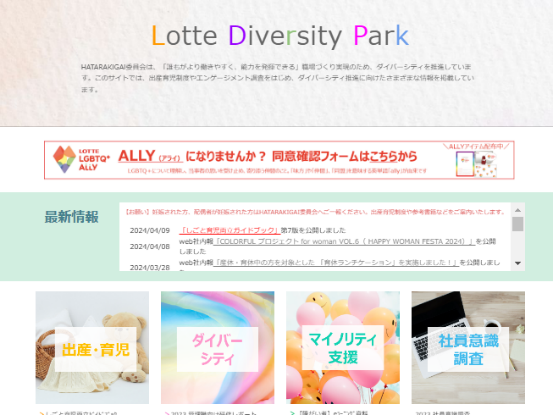This screenshot has width=553, height=415.
Task: Click the 最新情報 heading
Action: (72, 217)
